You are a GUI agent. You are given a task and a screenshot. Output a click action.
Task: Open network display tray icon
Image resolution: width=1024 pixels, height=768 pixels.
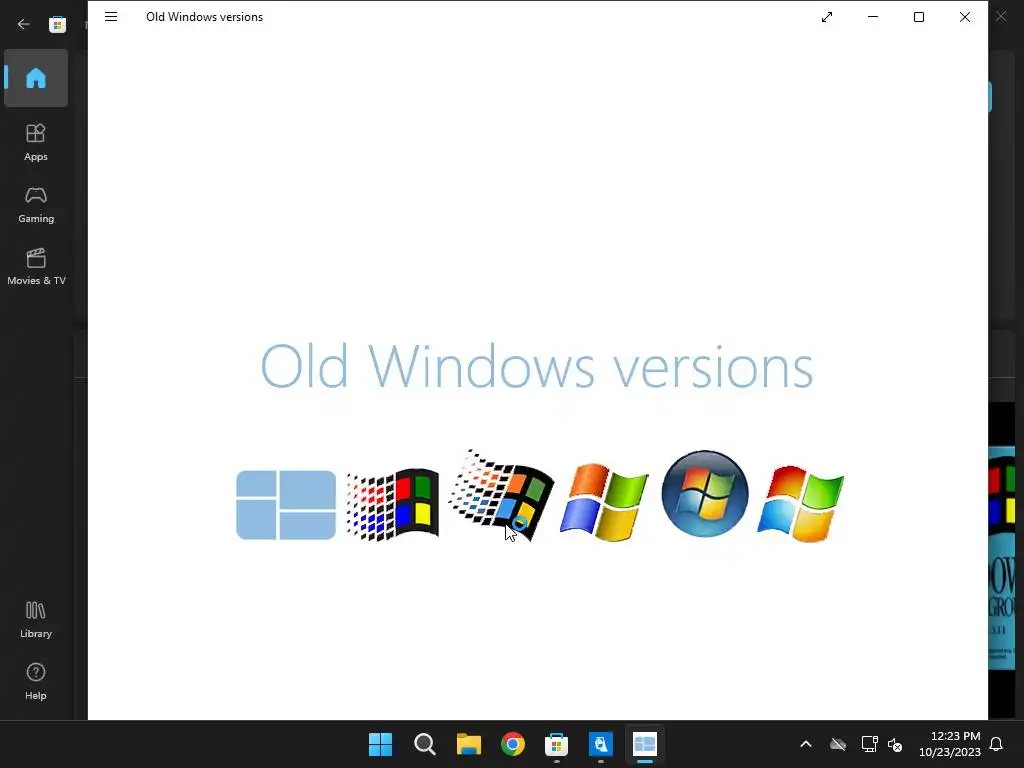click(869, 744)
